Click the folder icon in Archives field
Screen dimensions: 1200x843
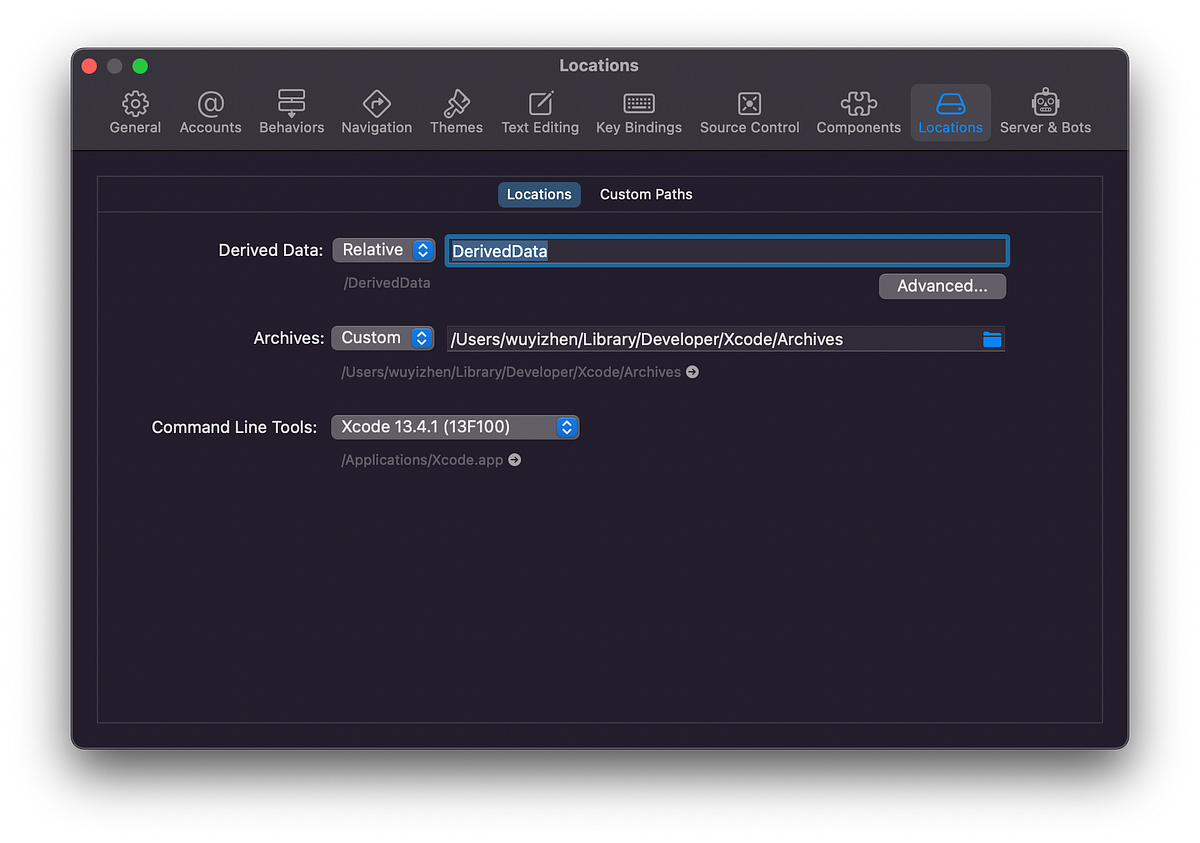pyautogui.click(x=992, y=339)
